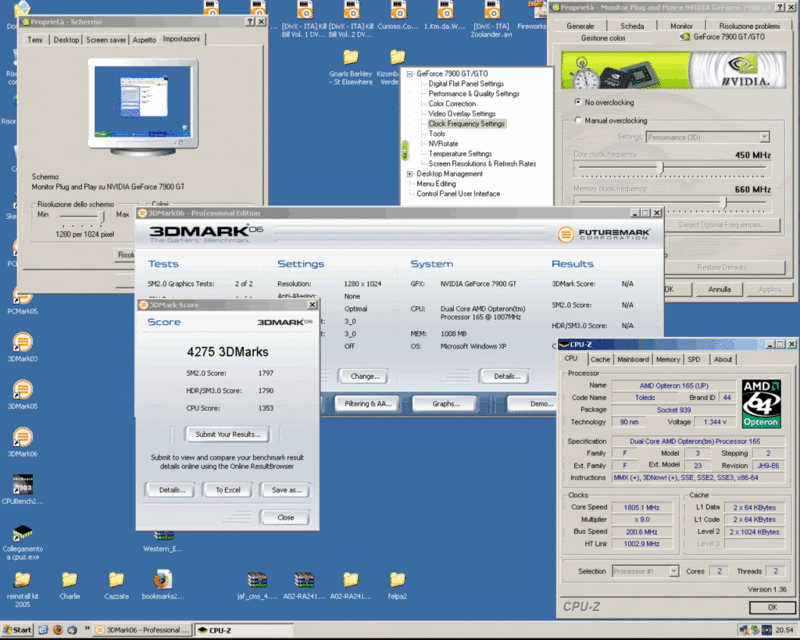Select the Manual overclocking radio button

coord(578,120)
